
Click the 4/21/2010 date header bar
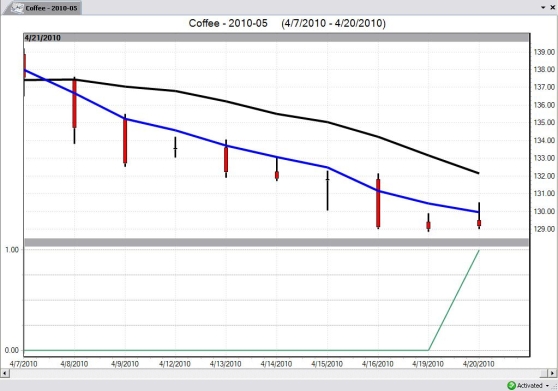coord(277,38)
